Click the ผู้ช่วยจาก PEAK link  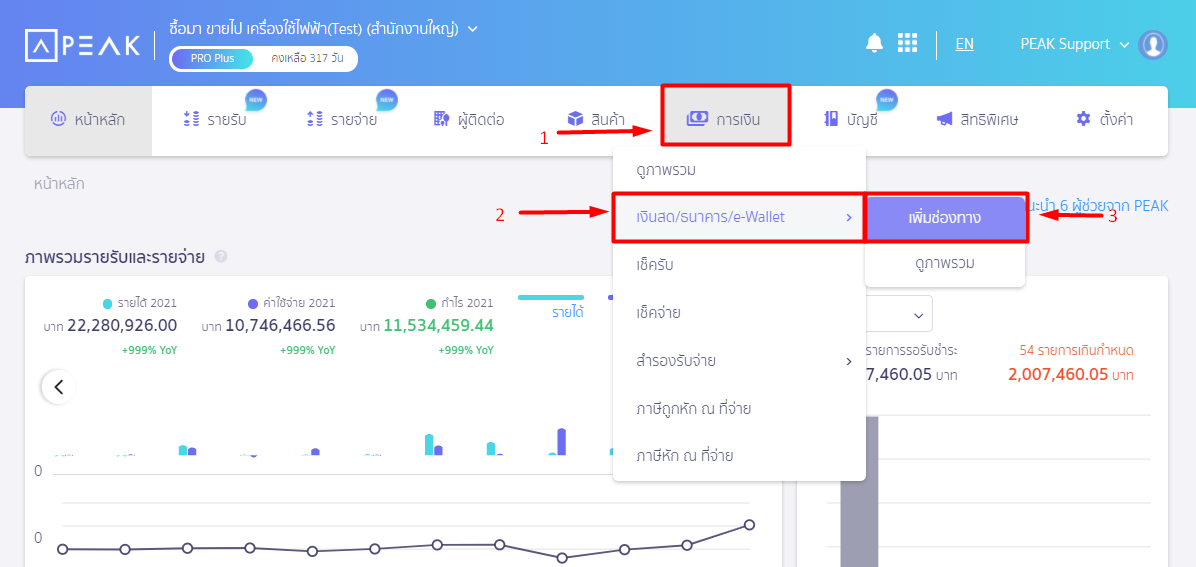click(1098, 205)
